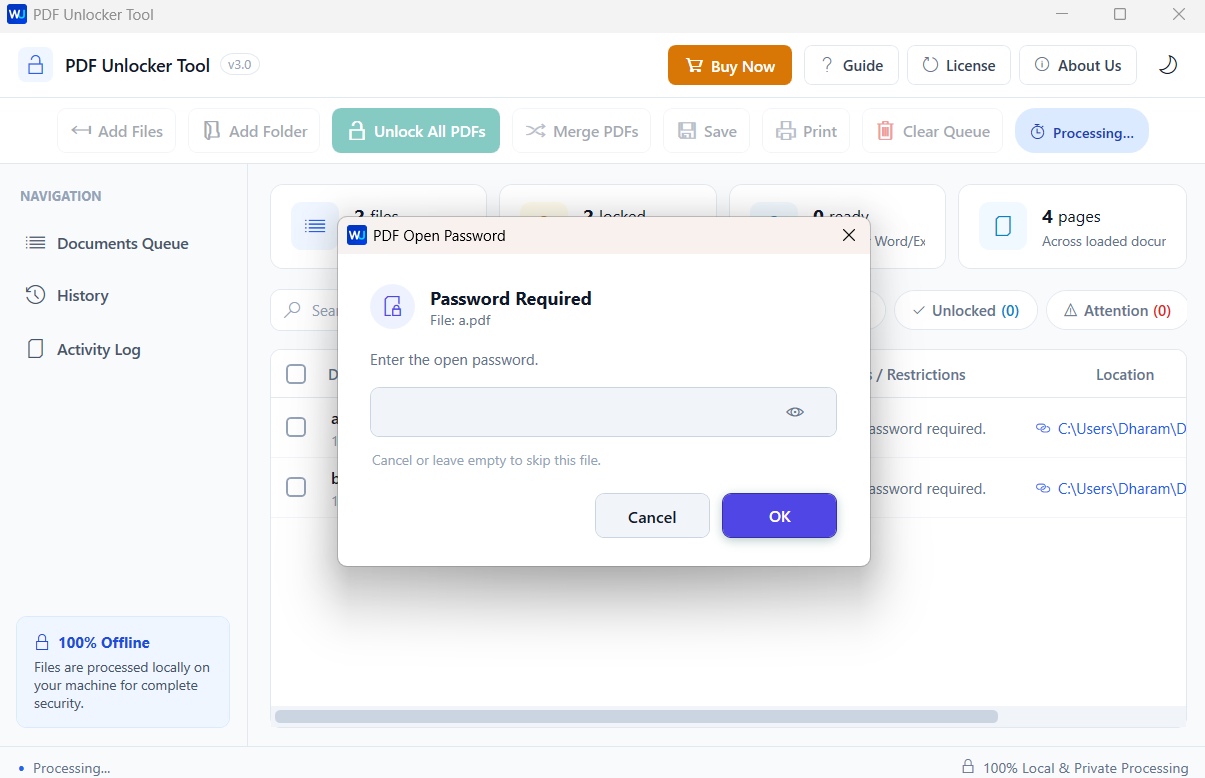Click the Restrictions column header
Image resolution: width=1205 pixels, height=778 pixels.
click(x=926, y=374)
